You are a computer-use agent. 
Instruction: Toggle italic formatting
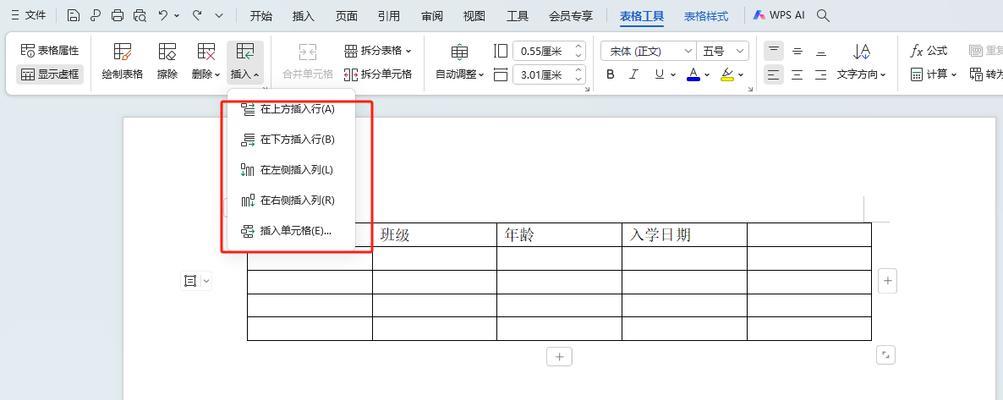634,75
